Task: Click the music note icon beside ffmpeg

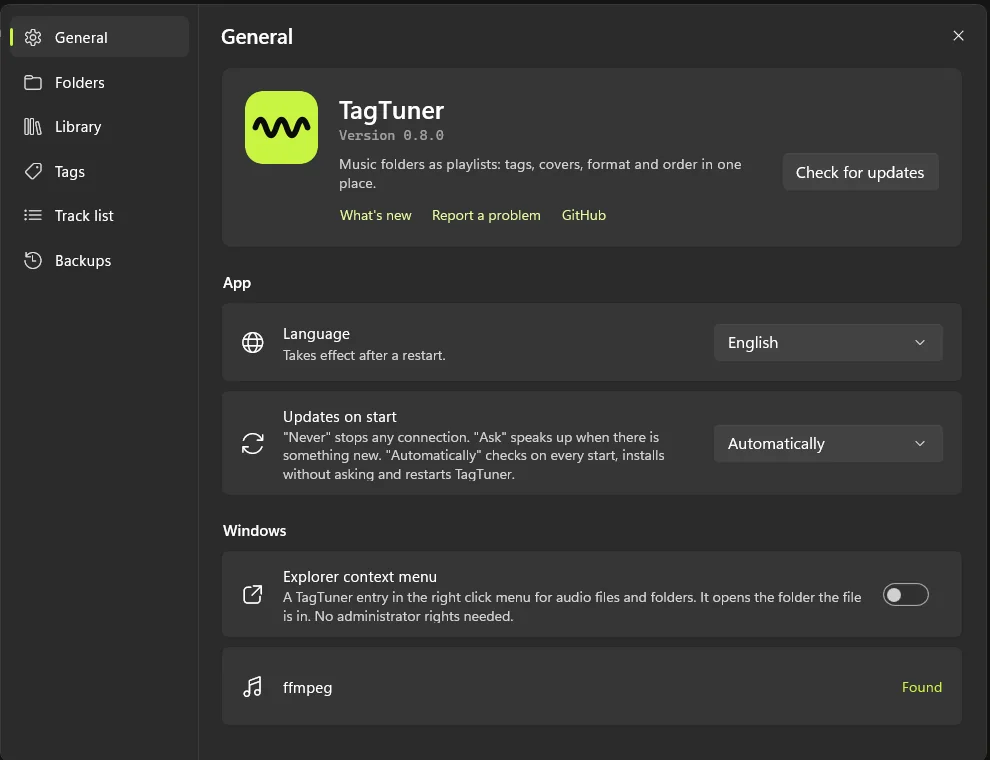Action: pos(253,687)
